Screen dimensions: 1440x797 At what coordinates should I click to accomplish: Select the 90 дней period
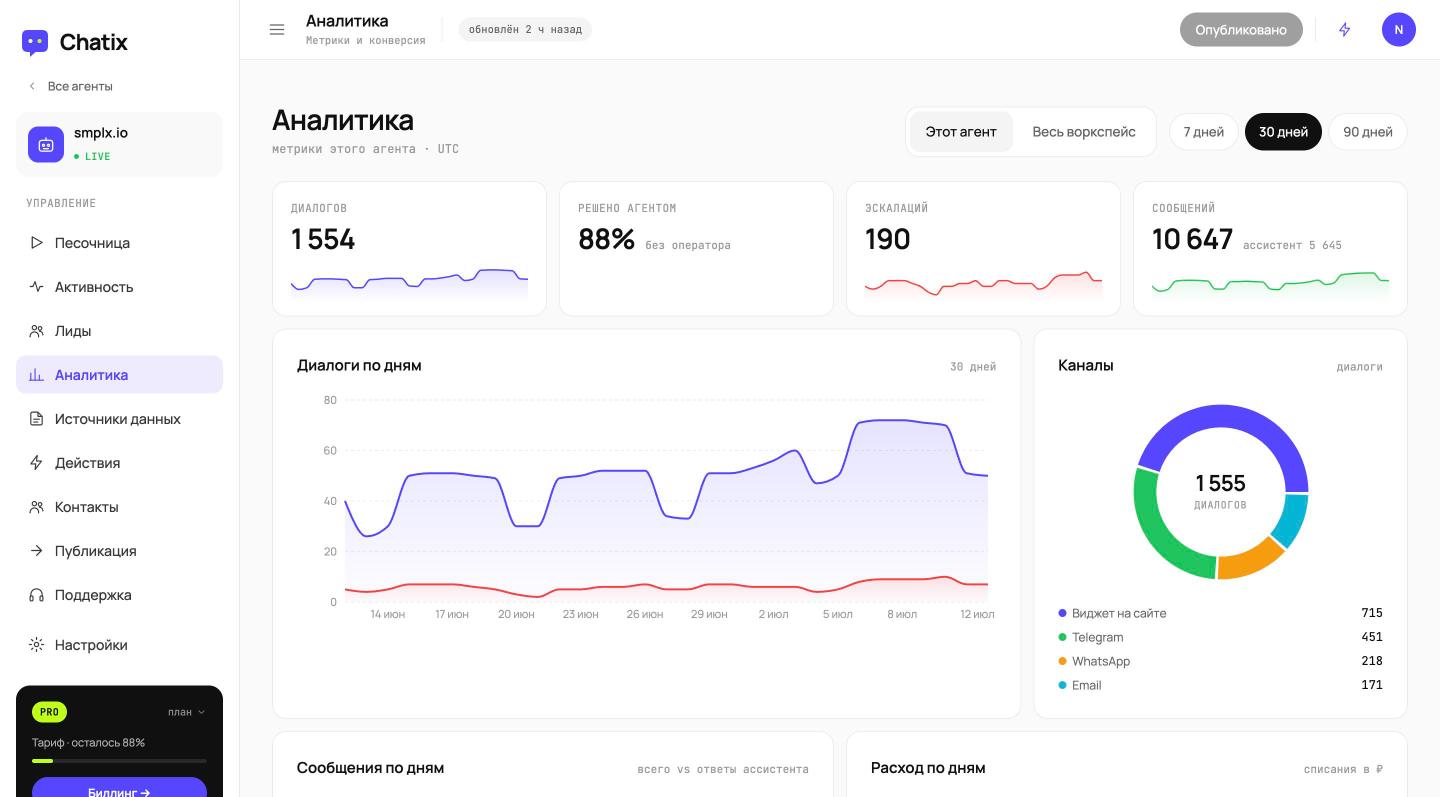[x=1368, y=132]
